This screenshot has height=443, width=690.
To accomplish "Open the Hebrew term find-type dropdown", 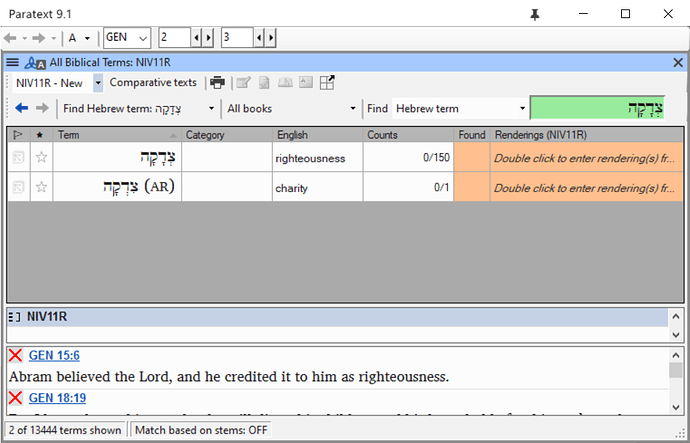I will 522,109.
